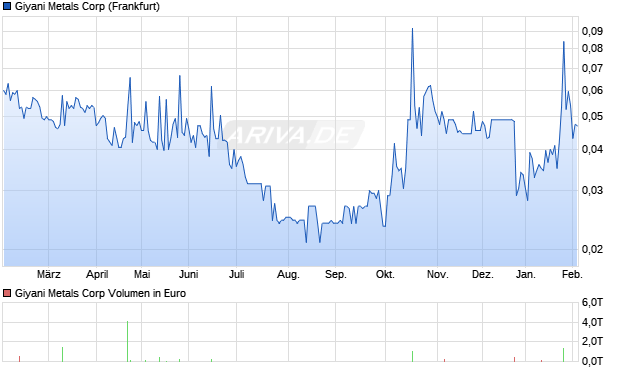620x371 pixels.
Task: Click the red volume bar in late December
Action: coord(514,359)
